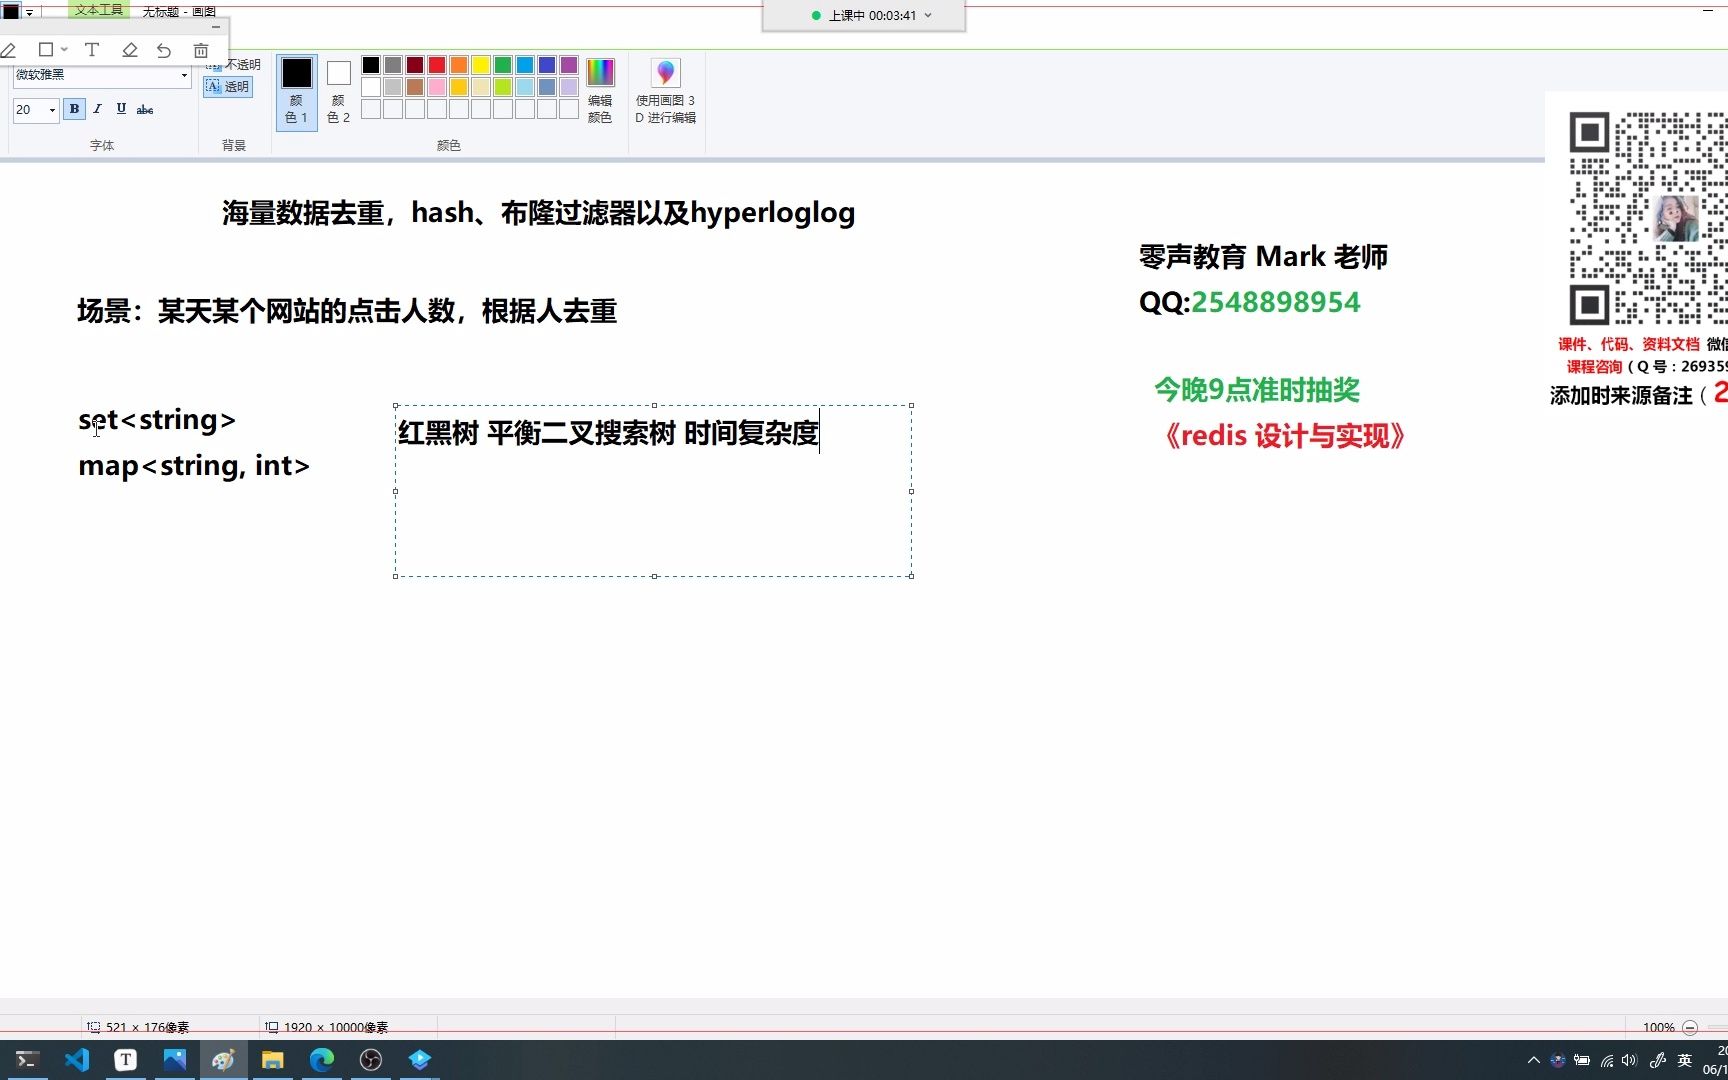Open Microsoft Edge from the taskbar
The width and height of the screenshot is (1728, 1080).
pyautogui.click(x=321, y=1060)
